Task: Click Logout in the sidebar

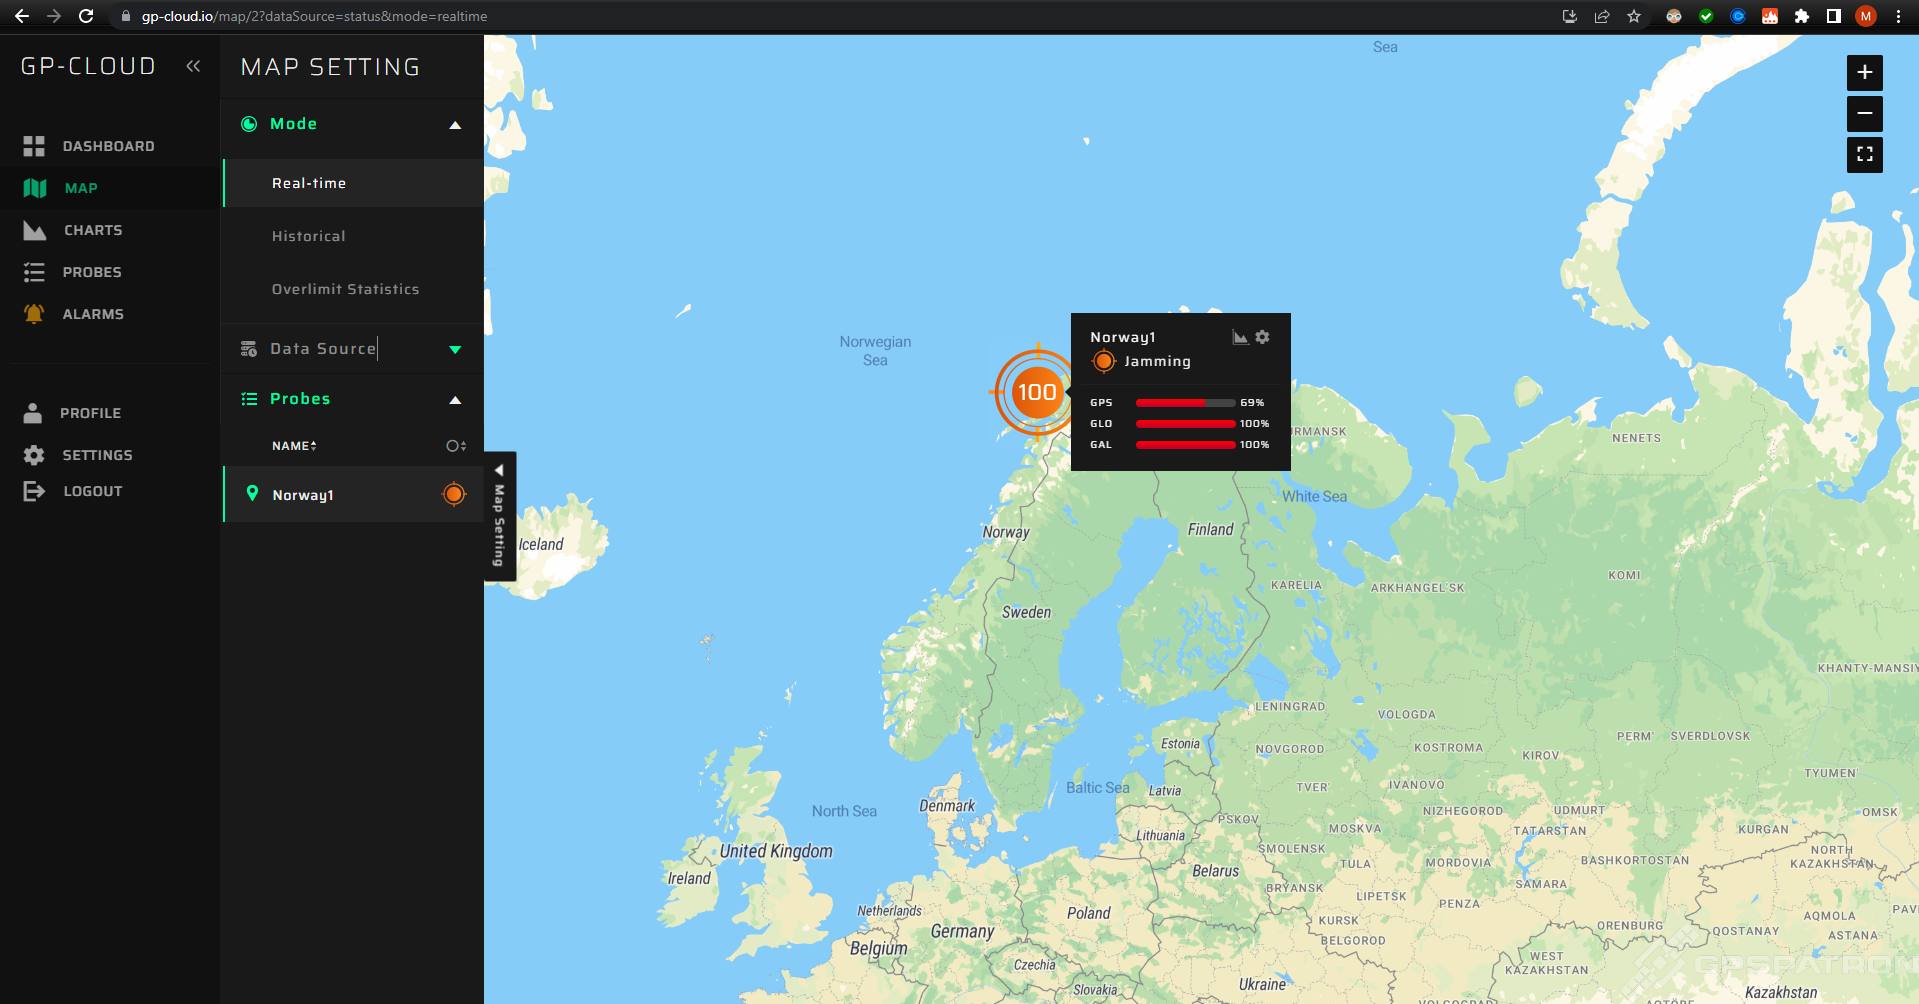Action: 93,491
